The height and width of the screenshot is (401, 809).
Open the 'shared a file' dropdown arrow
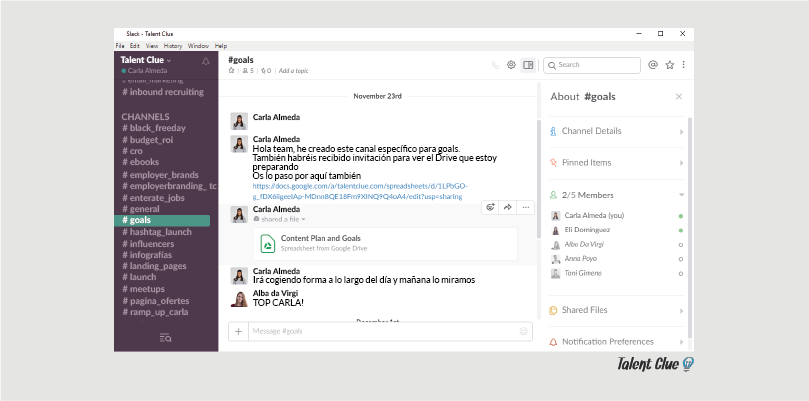[303, 219]
